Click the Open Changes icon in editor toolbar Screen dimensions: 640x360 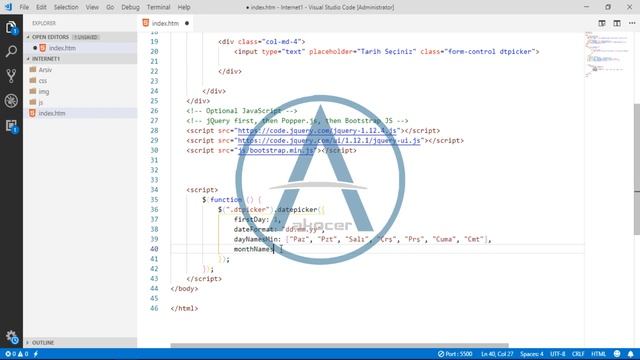coord(602,23)
